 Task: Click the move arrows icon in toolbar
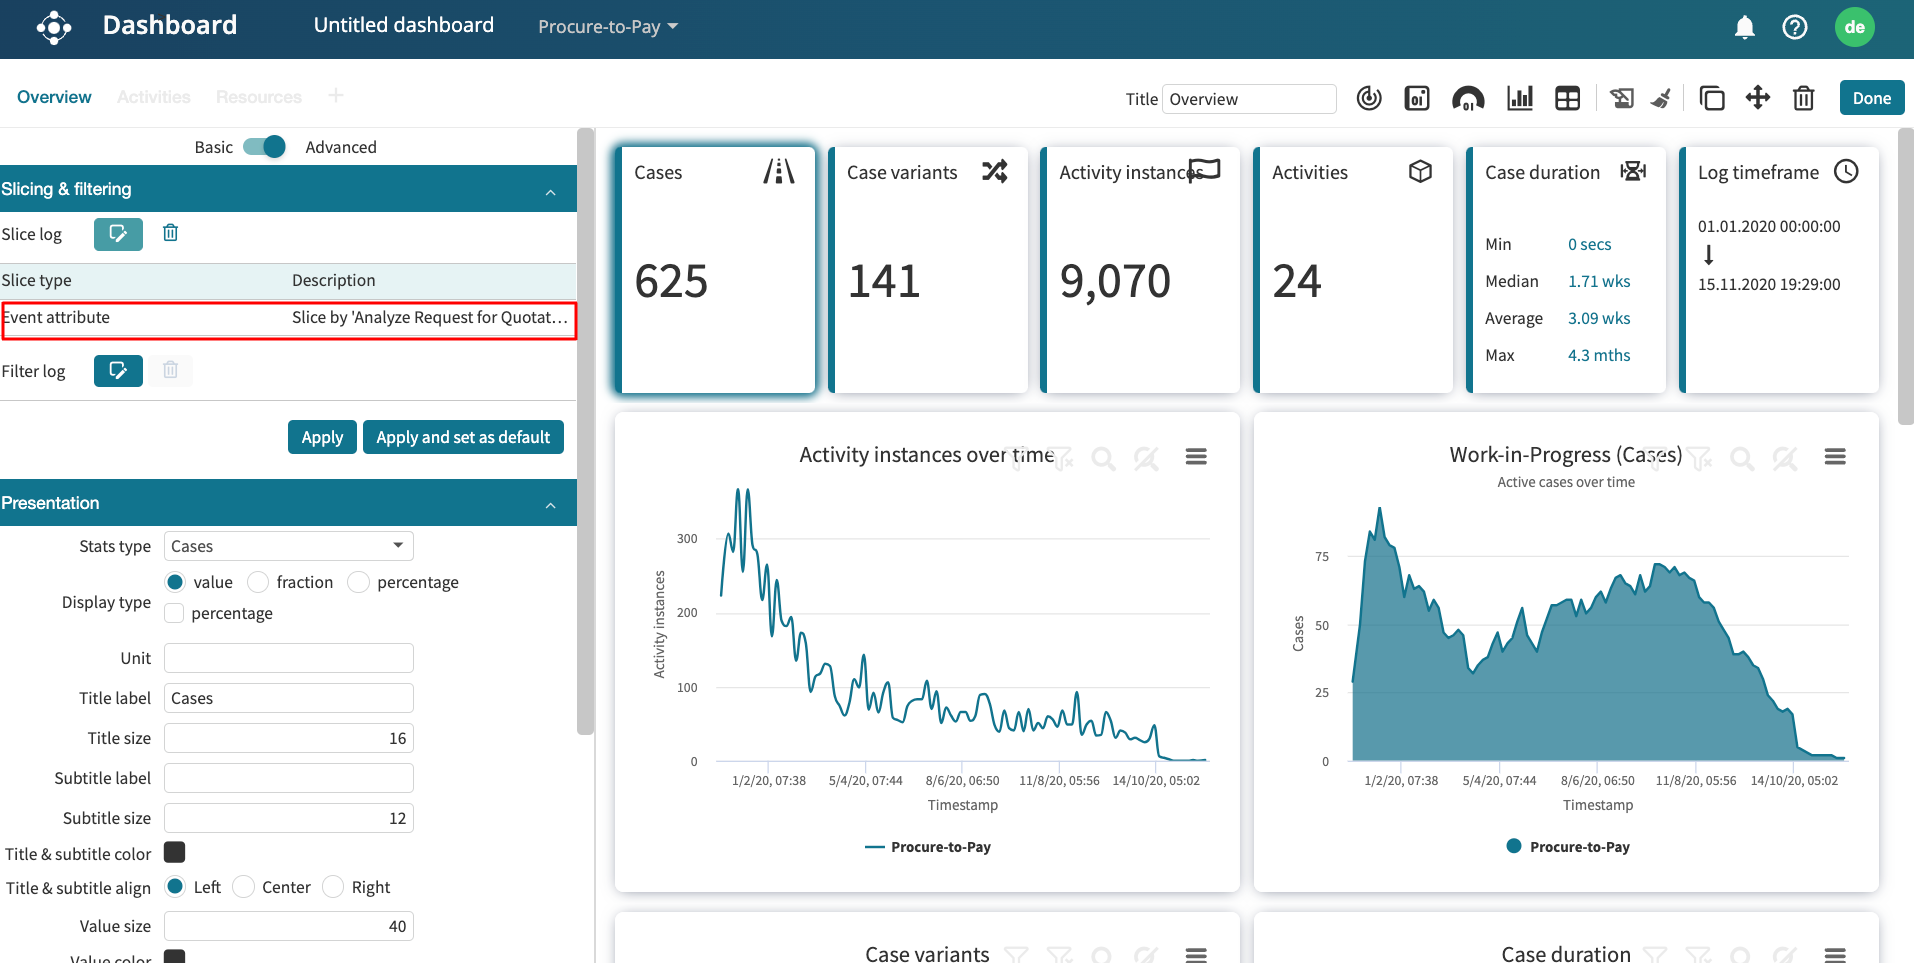[x=1757, y=98]
